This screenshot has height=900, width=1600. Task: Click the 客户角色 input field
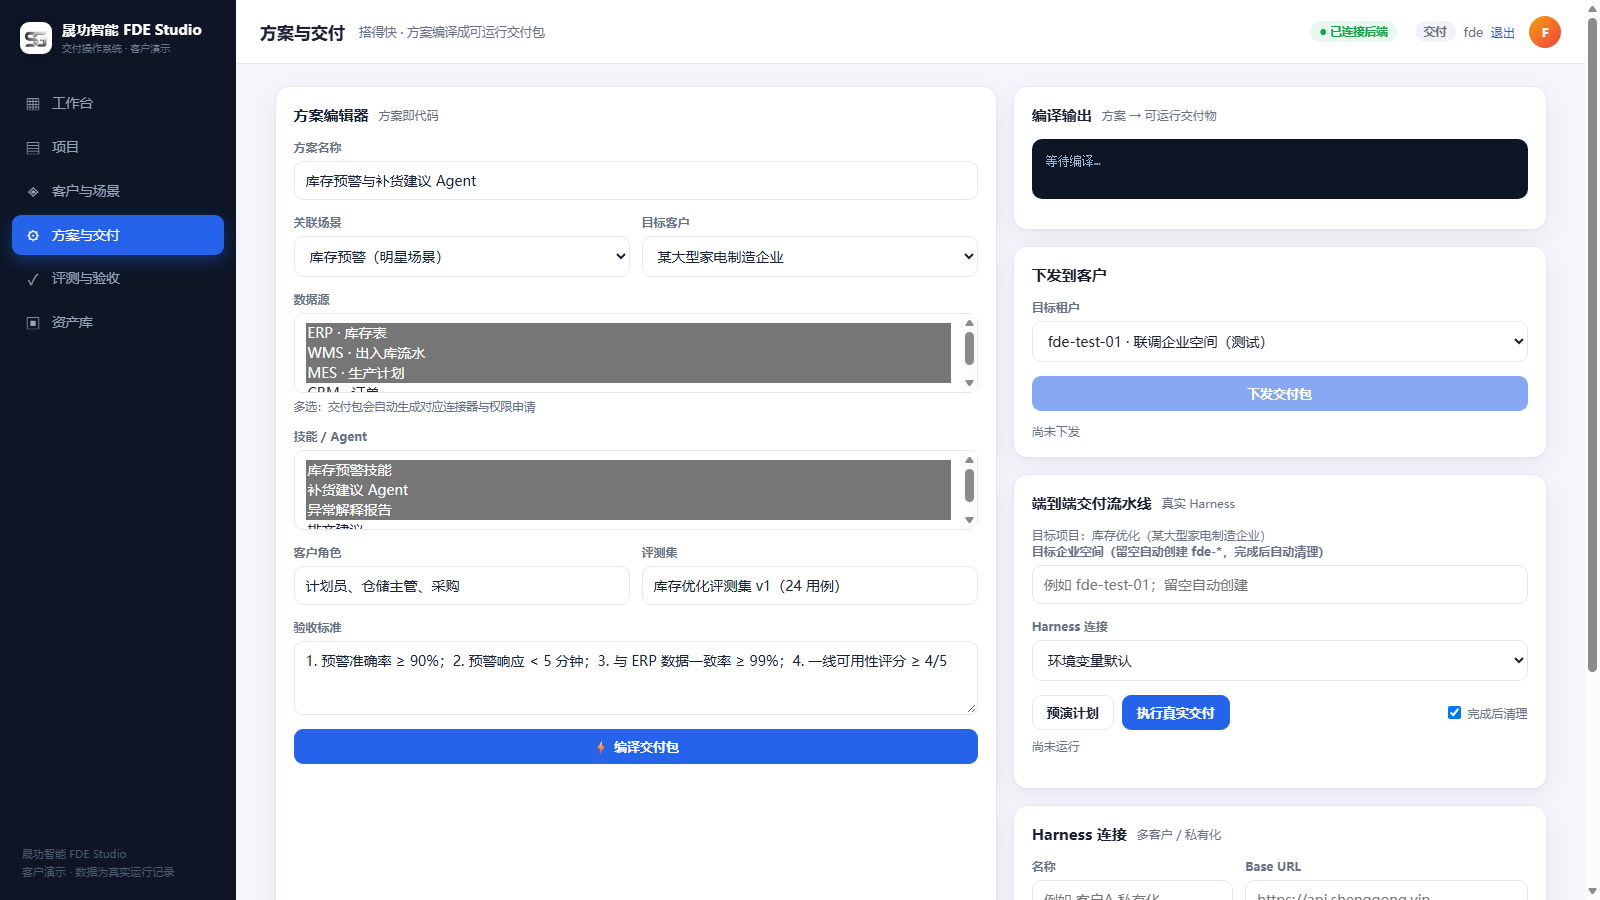462,586
